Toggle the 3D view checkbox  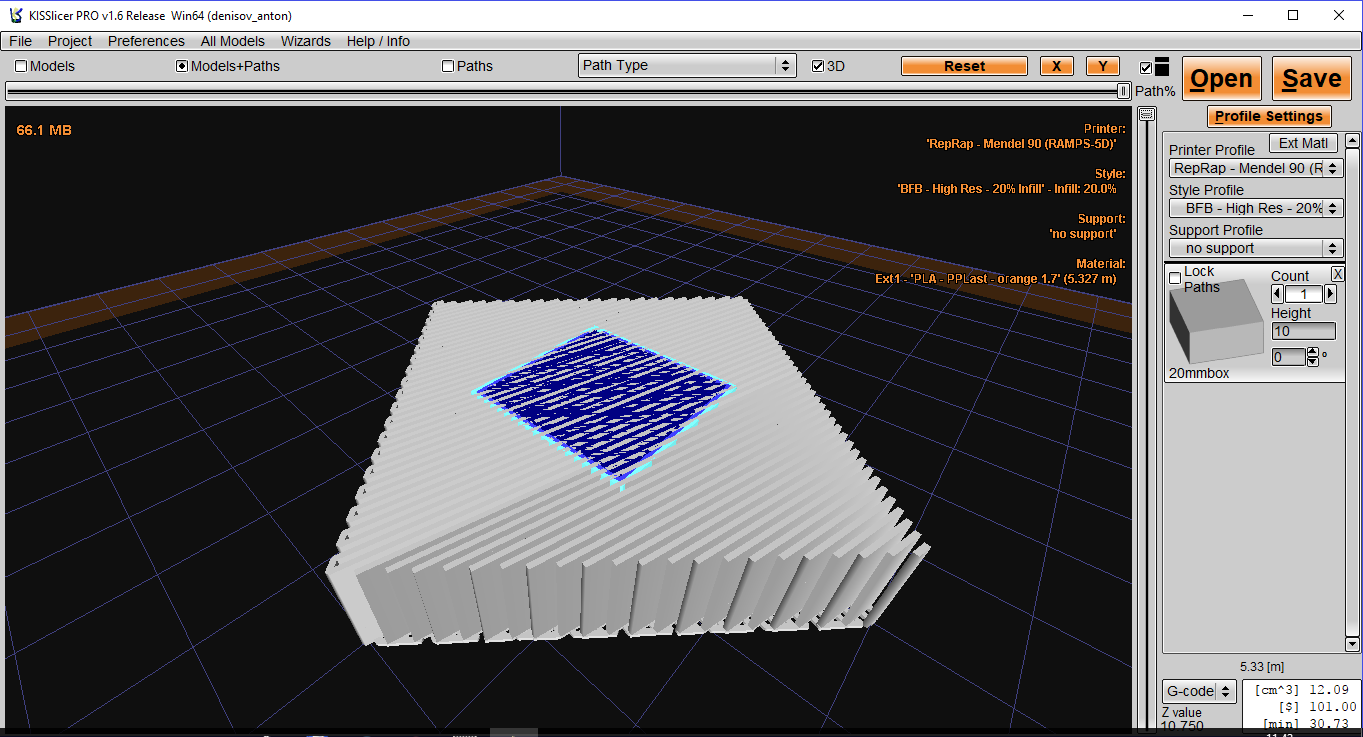click(x=818, y=67)
